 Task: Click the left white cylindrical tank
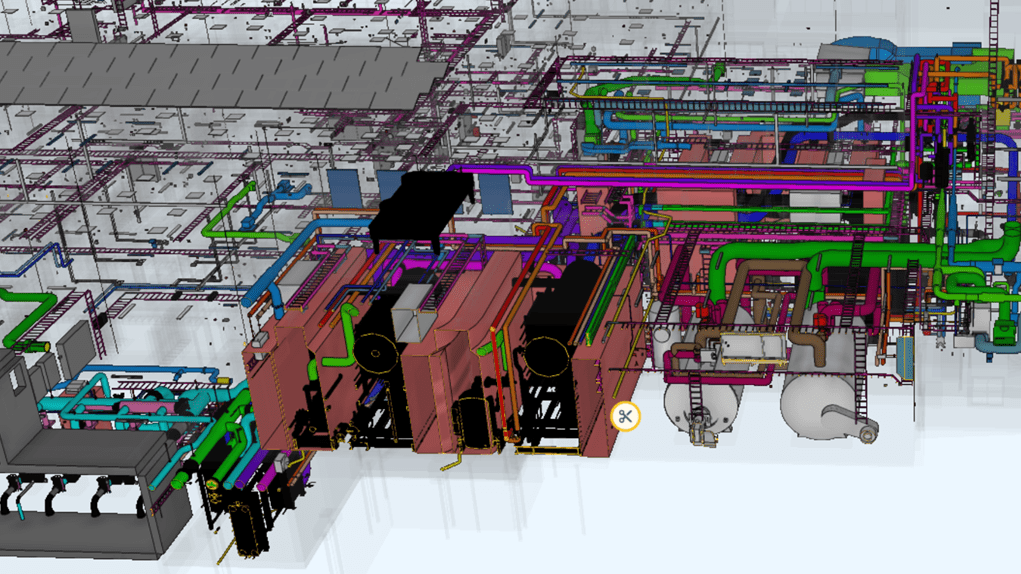[x=698, y=398]
